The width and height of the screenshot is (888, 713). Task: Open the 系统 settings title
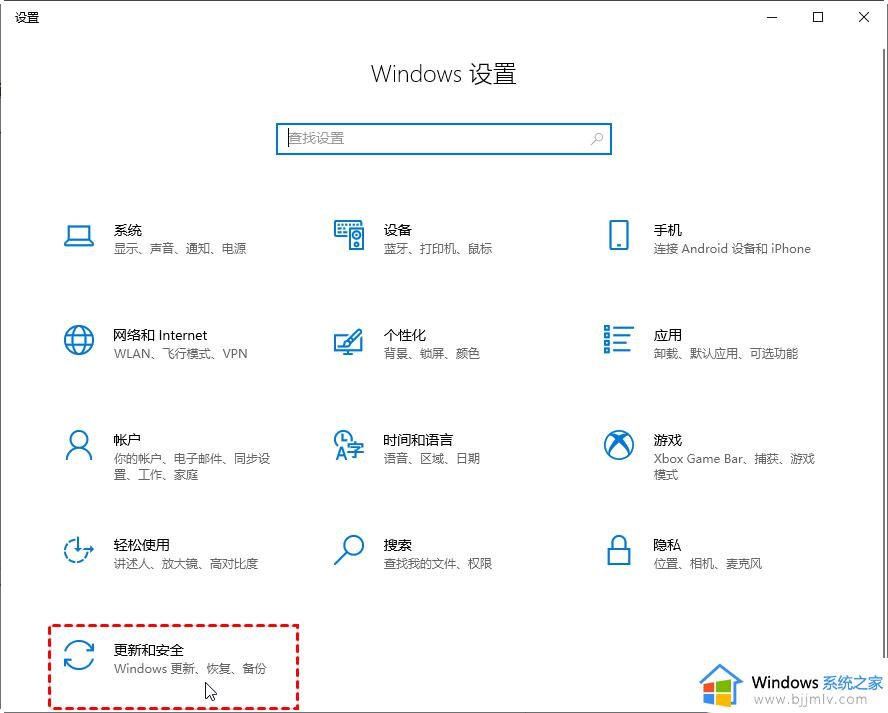(x=127, y=230)
